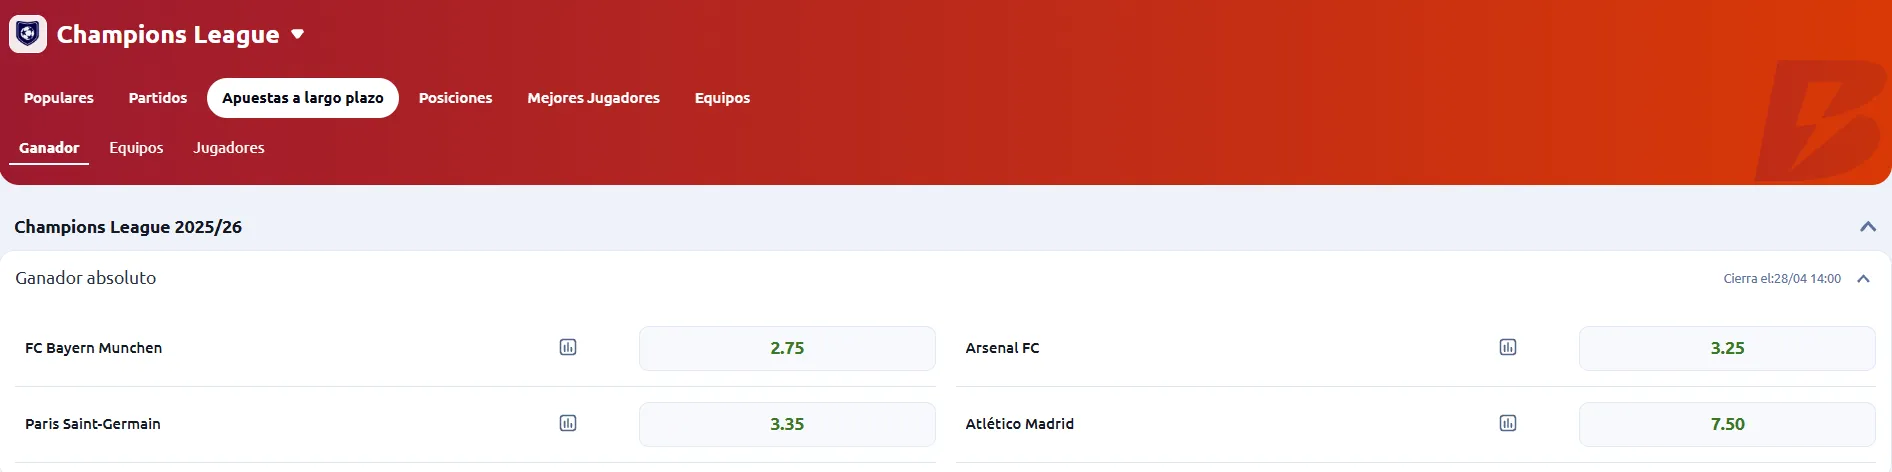Select Atlético Madrid odds 7.50
The image size is (1892, 472).
(1727, 424)
